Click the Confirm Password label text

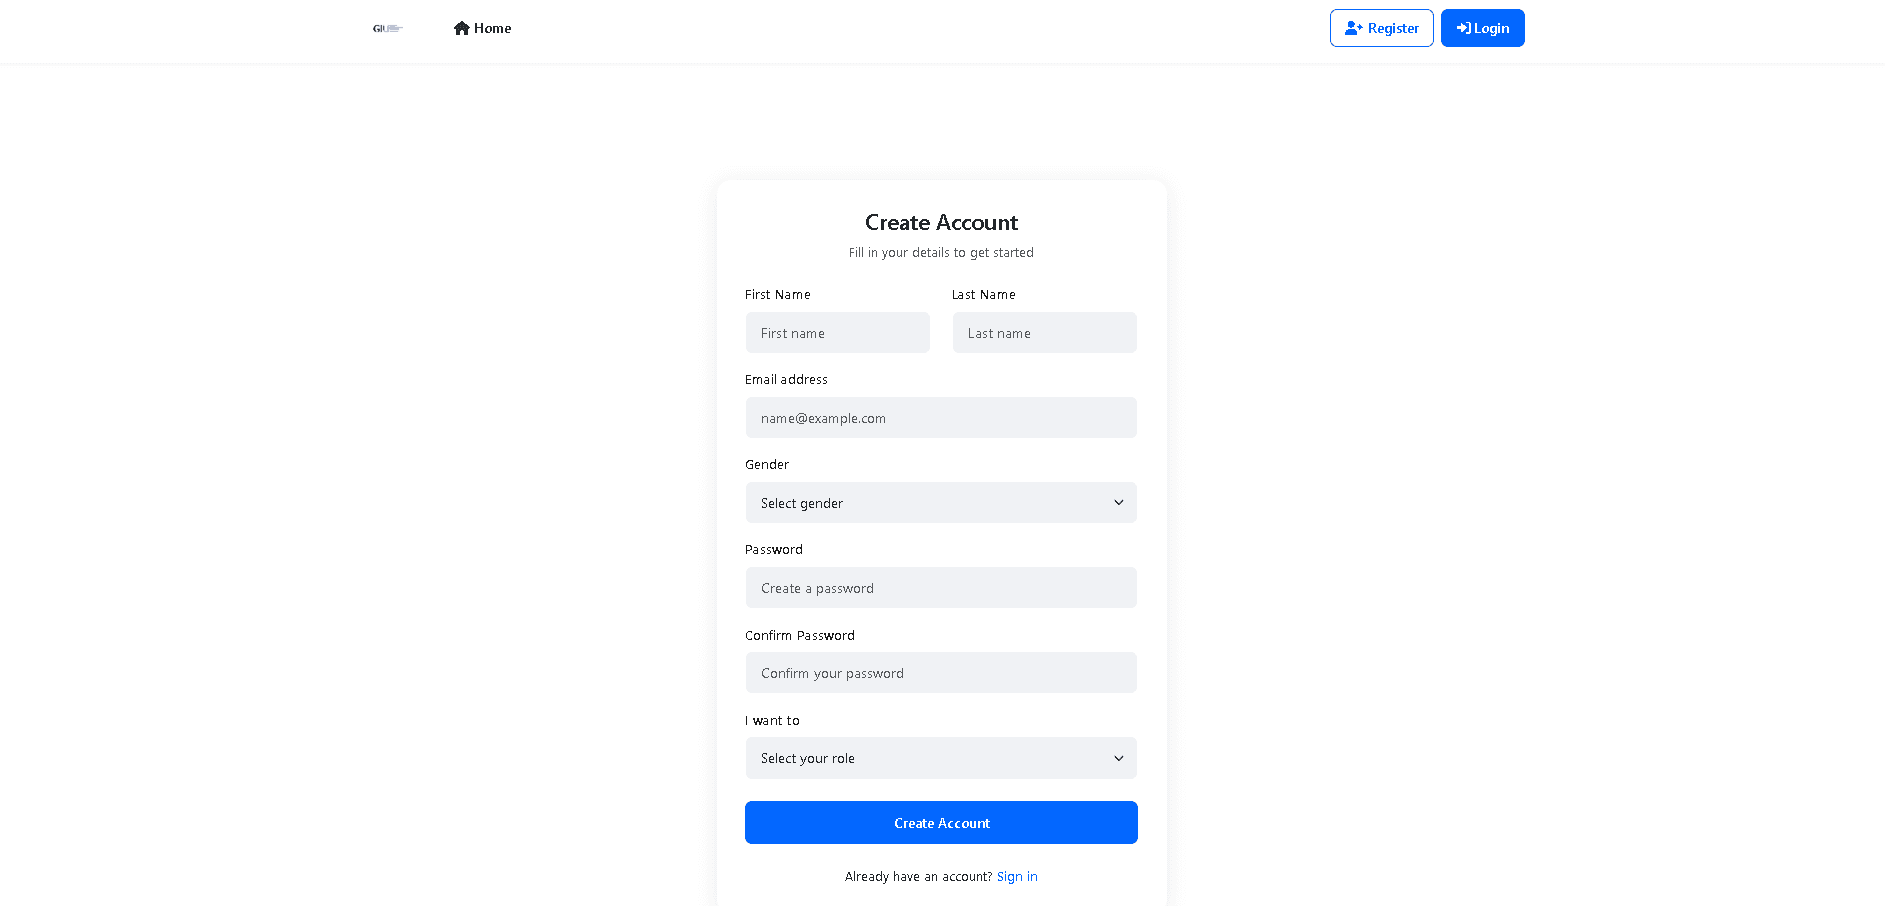[x=800, y=636]
